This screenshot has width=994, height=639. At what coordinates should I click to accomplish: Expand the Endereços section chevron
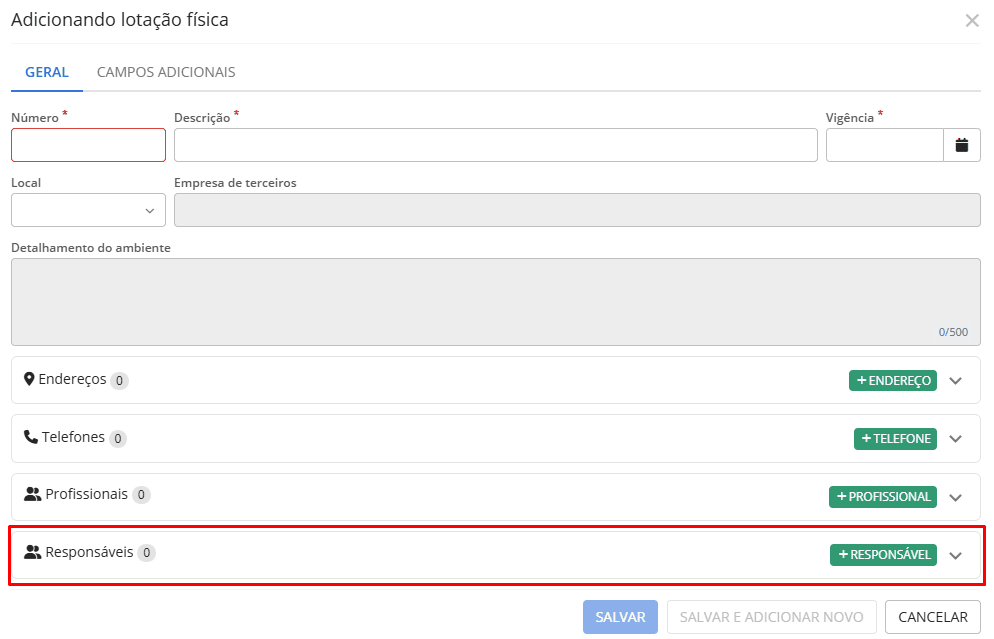pos(955,381)
